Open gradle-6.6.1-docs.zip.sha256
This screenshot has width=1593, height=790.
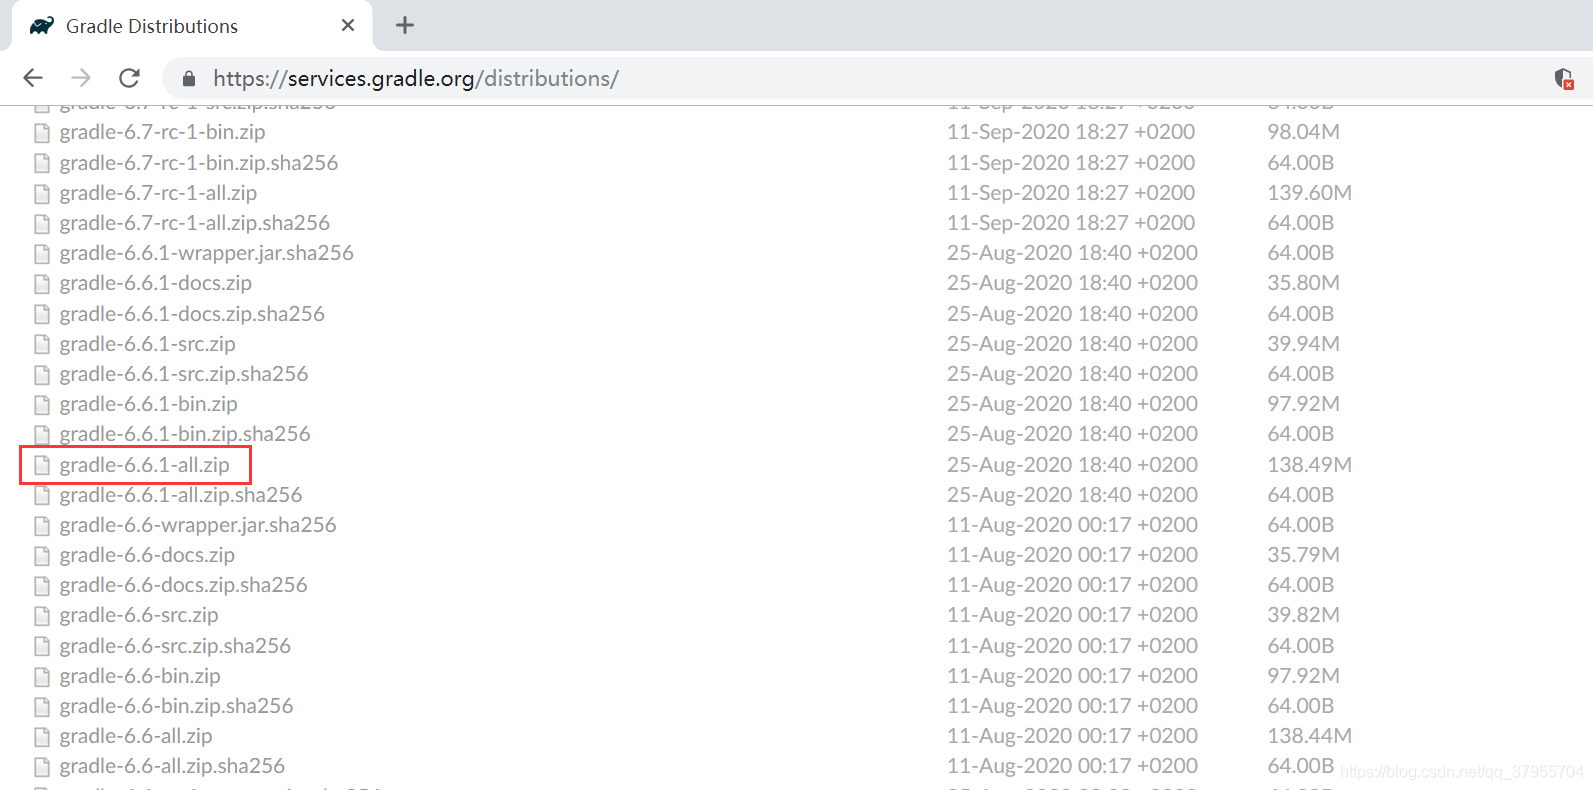[192, 313]
